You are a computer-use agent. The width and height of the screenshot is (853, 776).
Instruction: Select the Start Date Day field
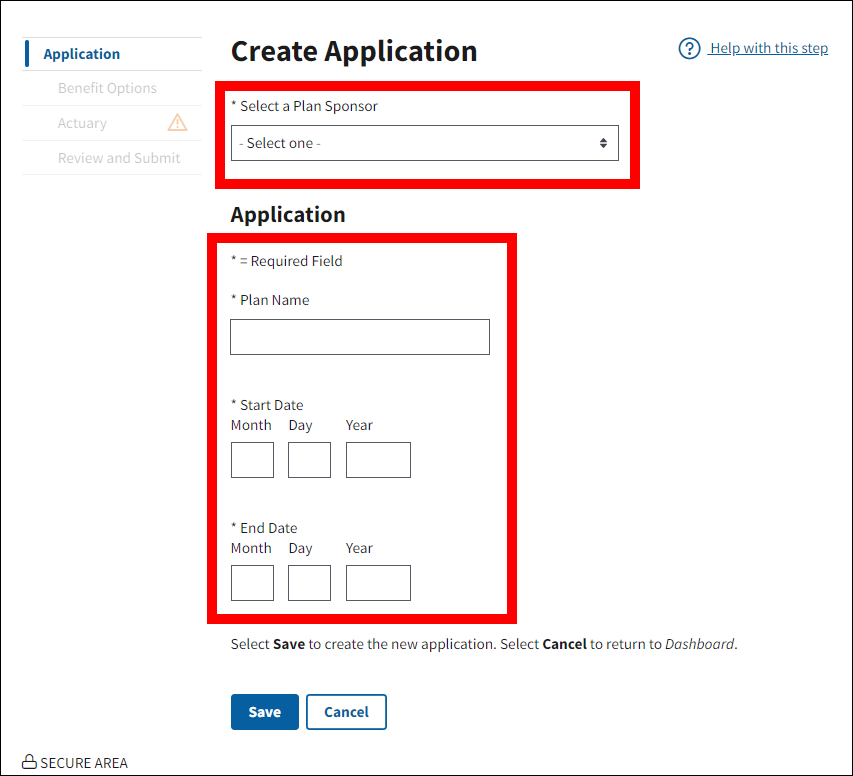click(x=309, y=460)
